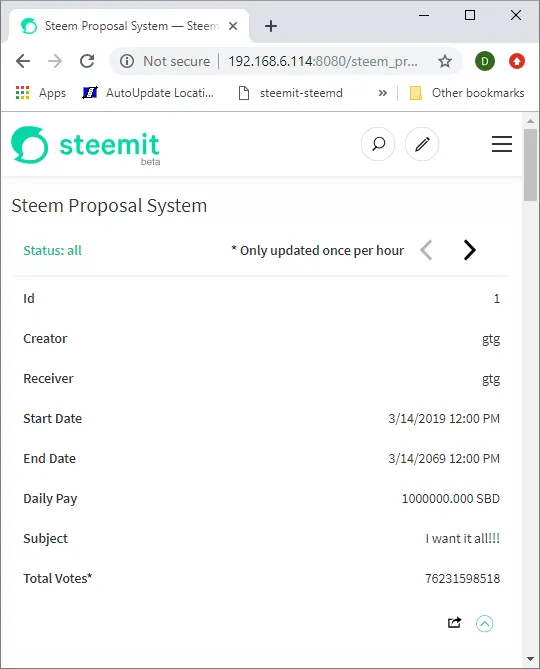
Task: Open the steemit-steemd bookmark
Action: coord(290,93)
